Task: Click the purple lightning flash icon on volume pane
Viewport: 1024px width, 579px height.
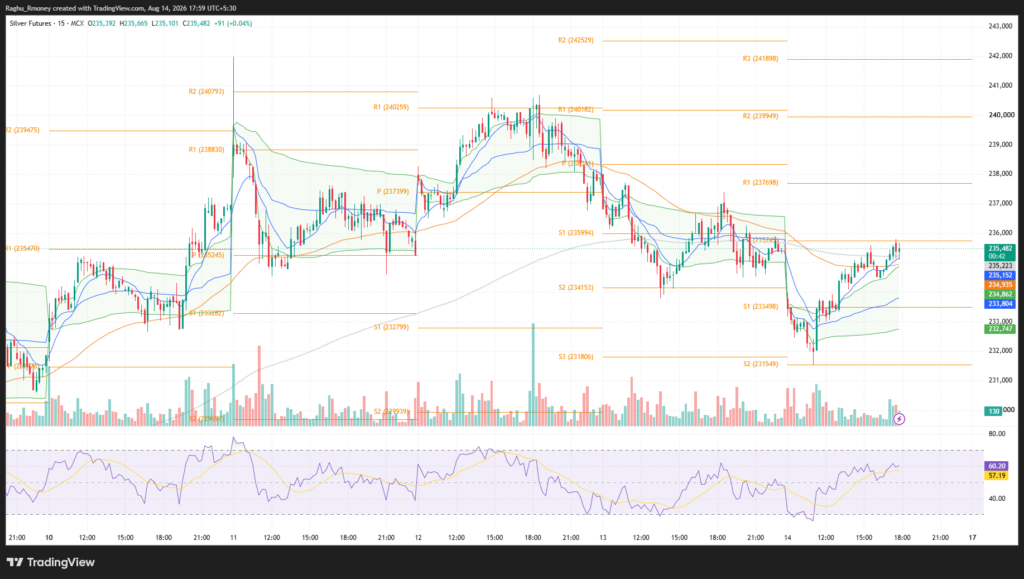Action: (x=899, y=419)
